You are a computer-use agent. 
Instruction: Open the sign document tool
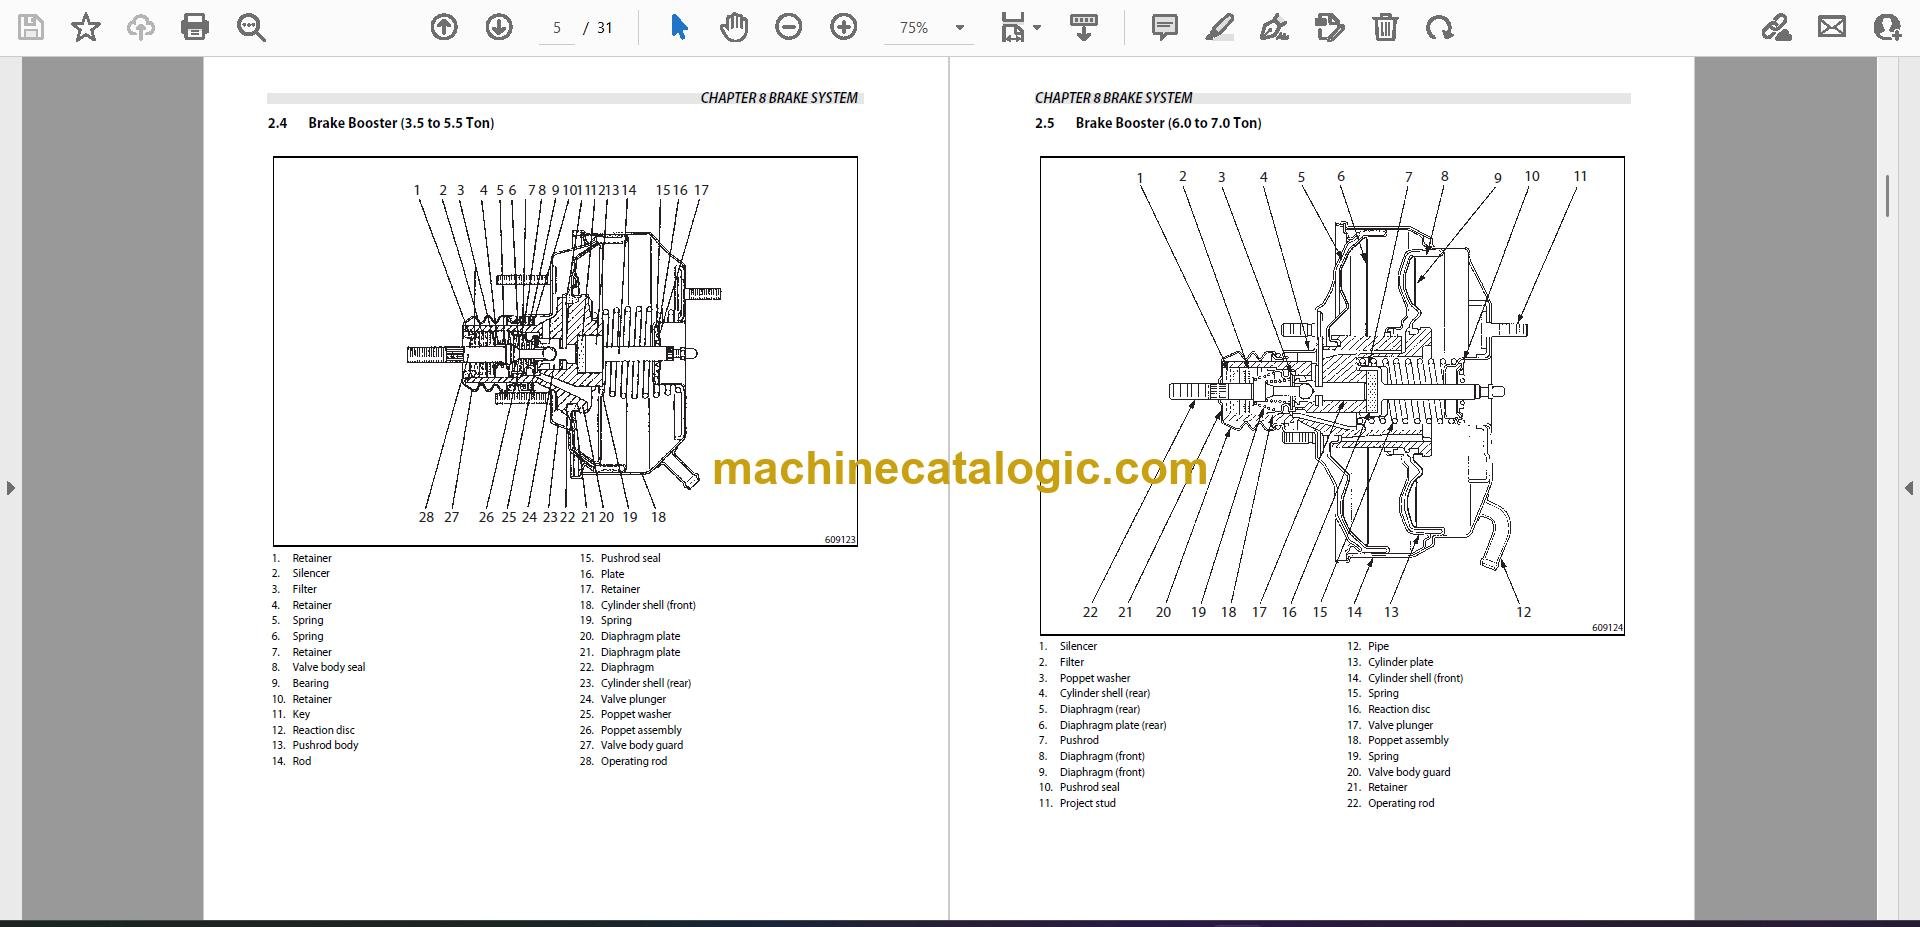1274,27
